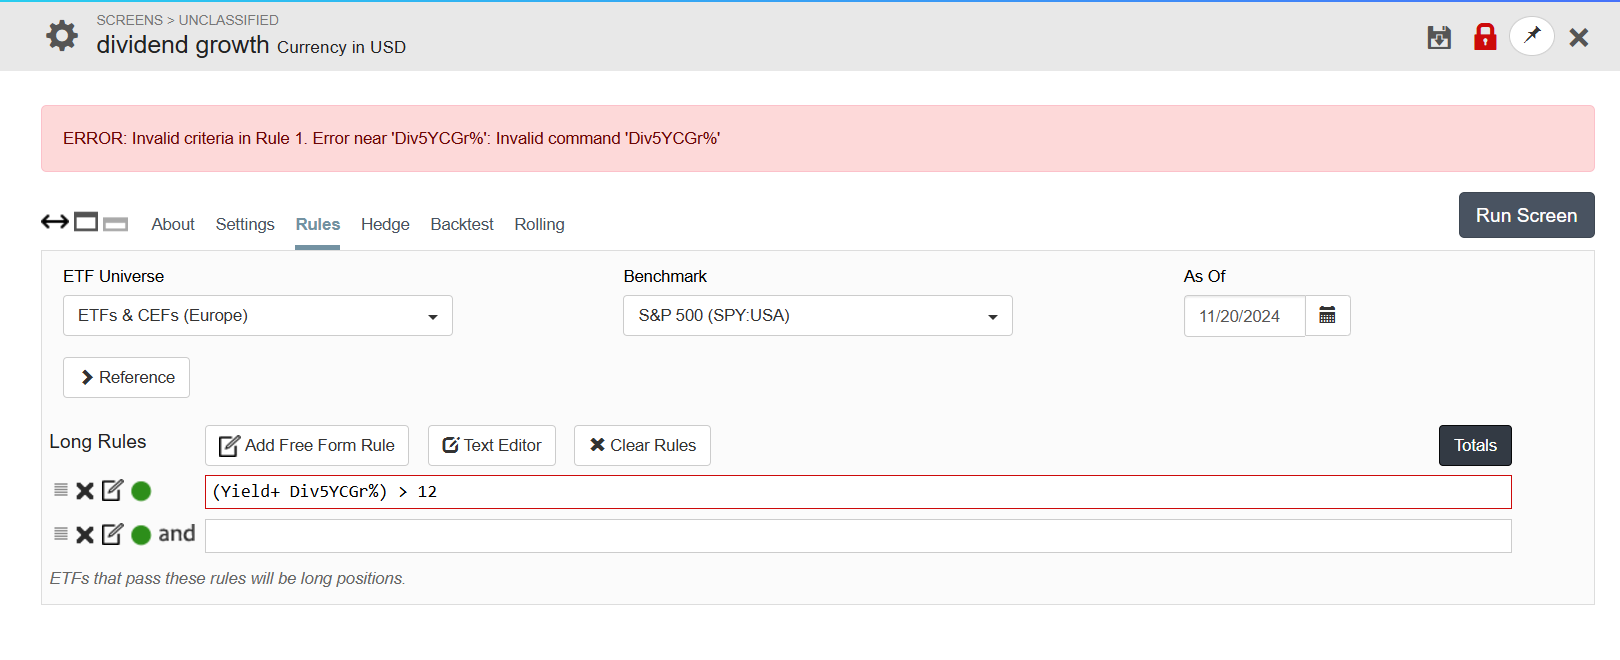Close the dividend growth screen
The height and width of the screenshot is (660, 1620).
(x=1579, y=38)
